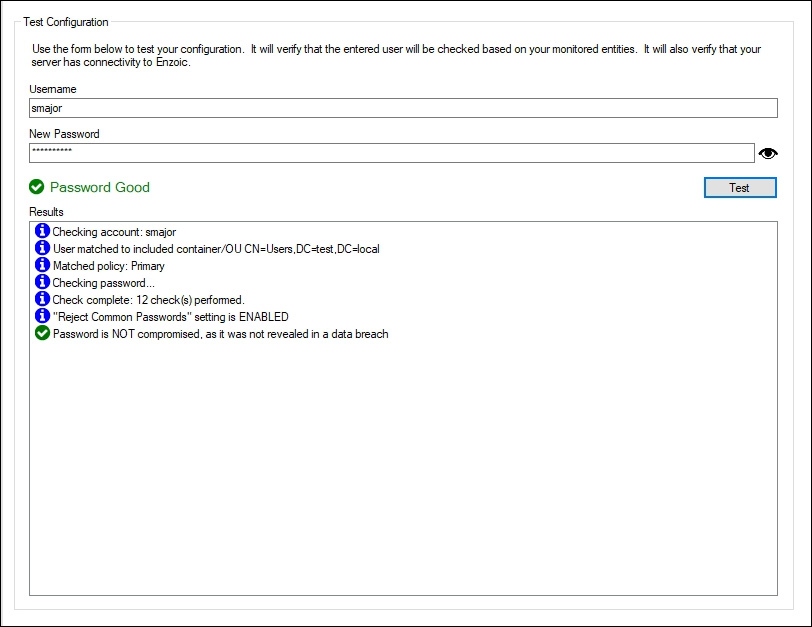812x627 pixels.
Task: Click the "User matched to included container/OU" text
Action: tap(216, 249)
